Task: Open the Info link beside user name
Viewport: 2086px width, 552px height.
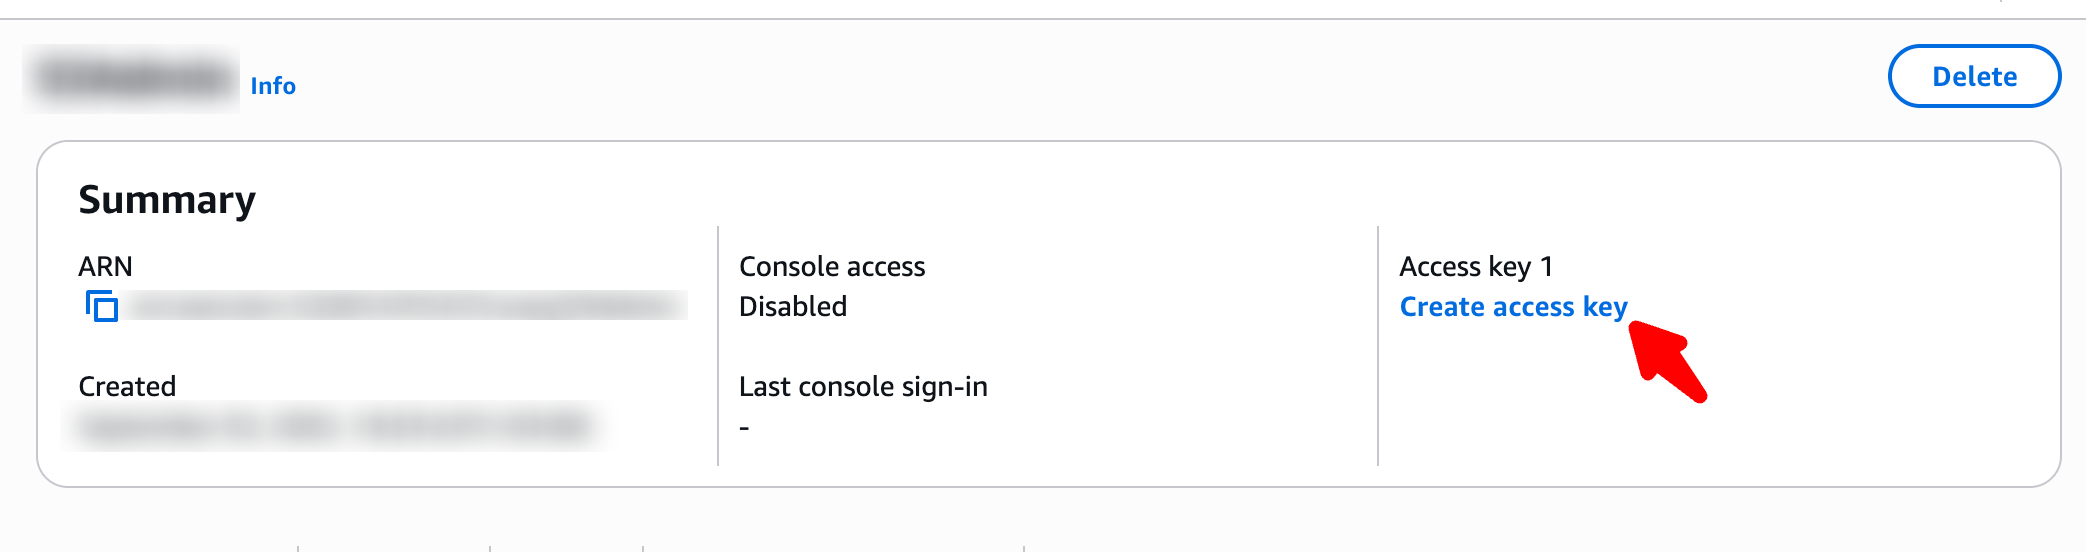Action: [x=273, y=86]
